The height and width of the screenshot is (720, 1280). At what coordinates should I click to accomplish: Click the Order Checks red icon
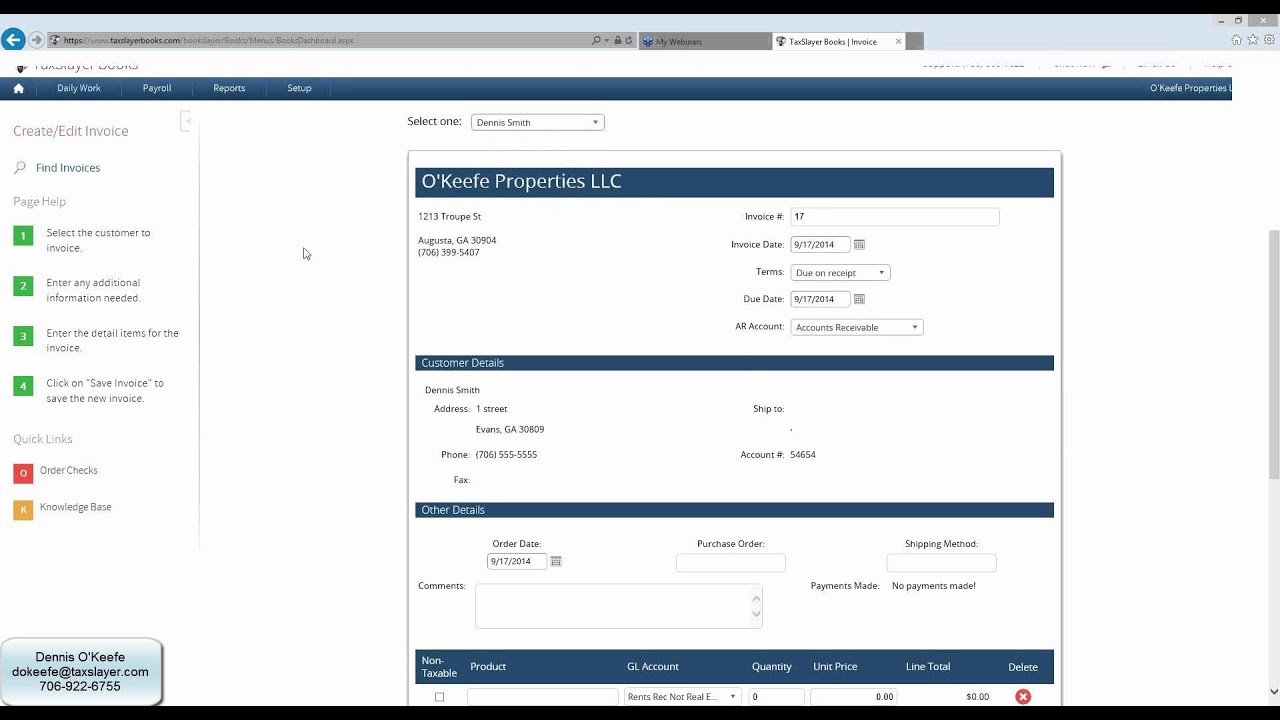point(23,473)
